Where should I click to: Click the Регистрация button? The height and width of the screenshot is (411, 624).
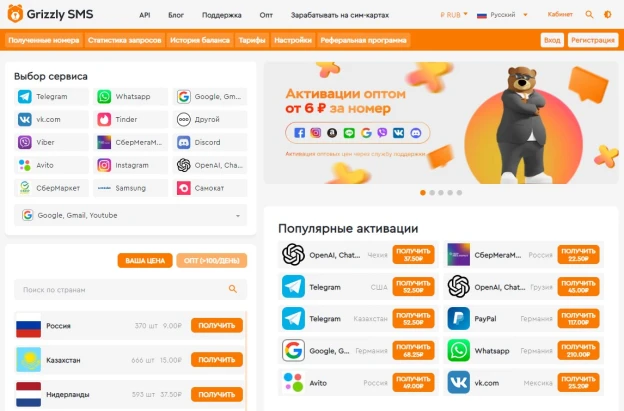(x=593, y=40)
